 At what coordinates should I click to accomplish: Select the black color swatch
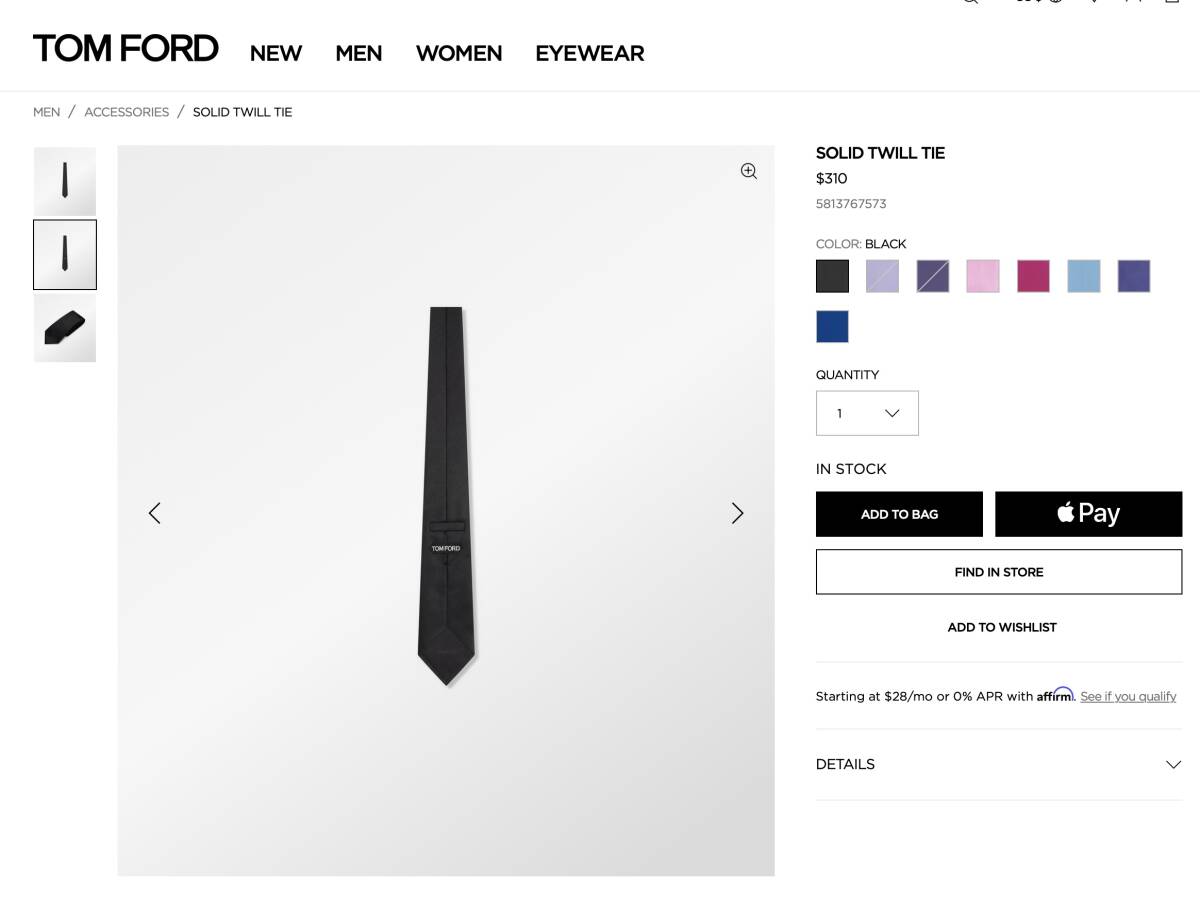(832, 276)
